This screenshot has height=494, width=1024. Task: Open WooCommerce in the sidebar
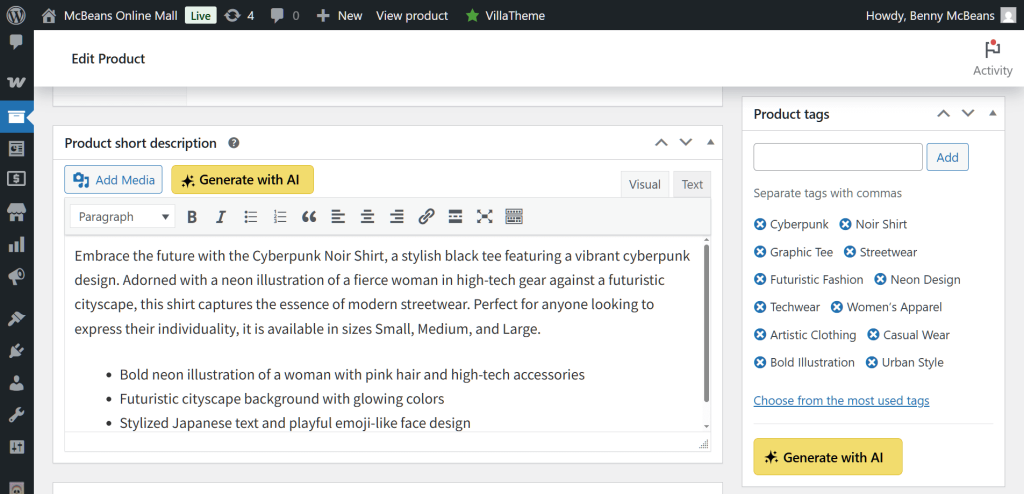point(16,82)
